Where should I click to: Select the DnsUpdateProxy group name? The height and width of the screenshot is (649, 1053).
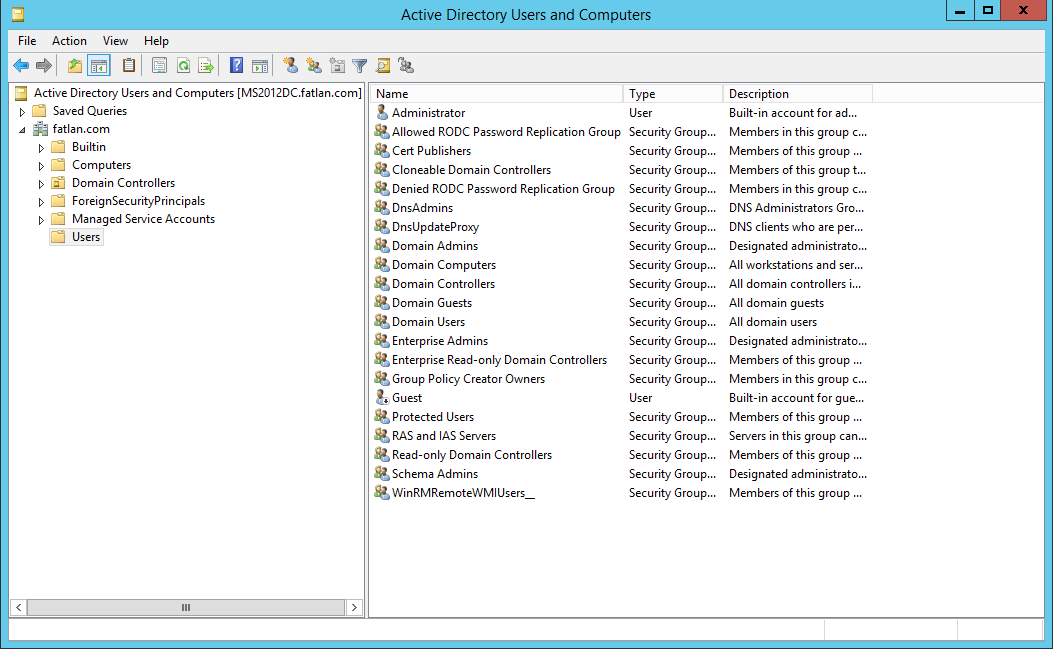point(435,227)
